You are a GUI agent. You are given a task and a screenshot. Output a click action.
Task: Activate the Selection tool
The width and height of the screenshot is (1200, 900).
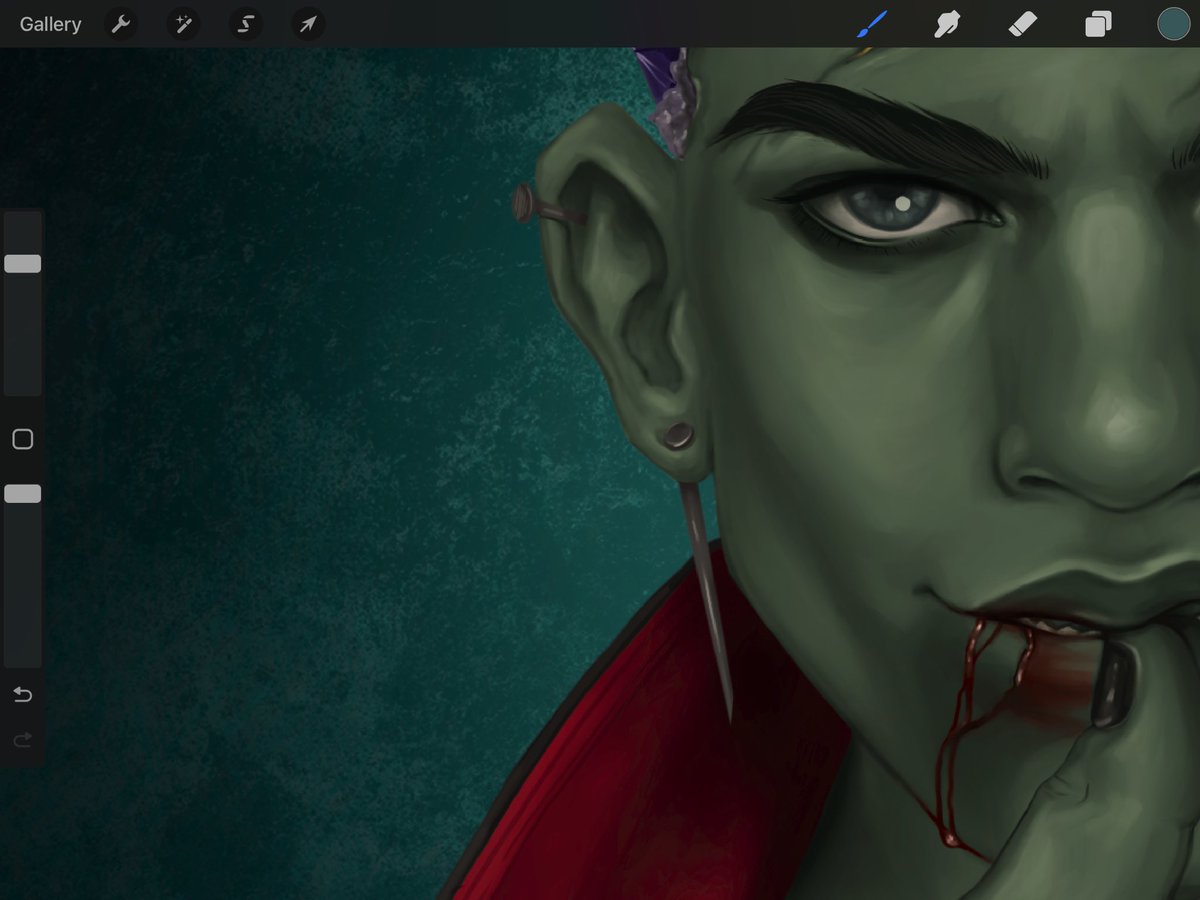(246, 24)
